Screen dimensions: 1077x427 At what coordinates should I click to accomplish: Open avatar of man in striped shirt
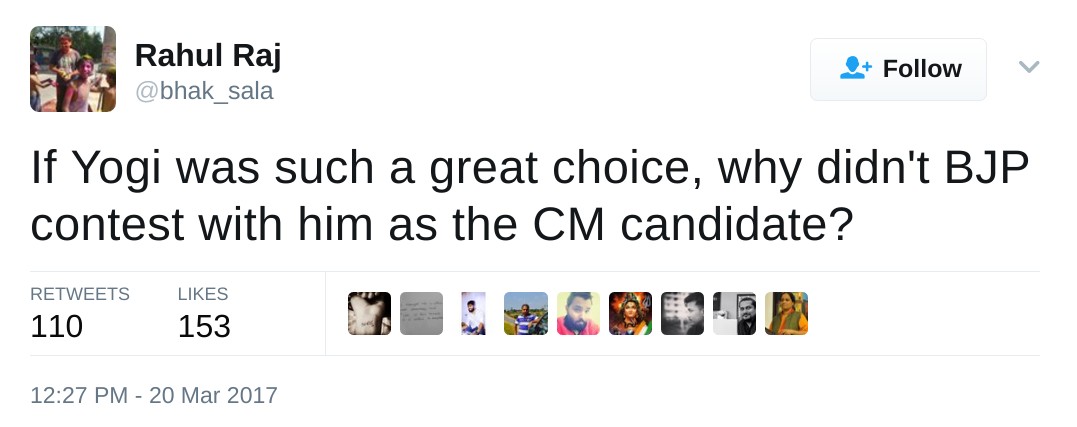pos(526,313)
